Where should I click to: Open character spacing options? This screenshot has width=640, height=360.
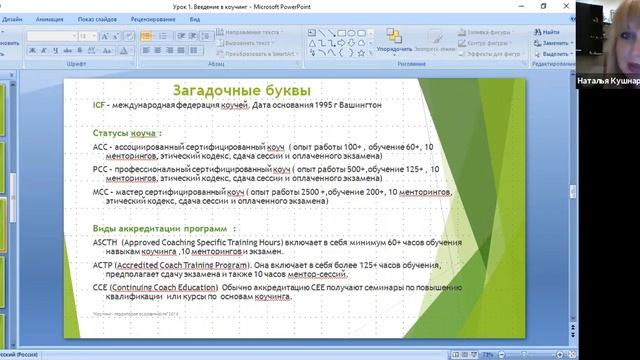point(91,51)
